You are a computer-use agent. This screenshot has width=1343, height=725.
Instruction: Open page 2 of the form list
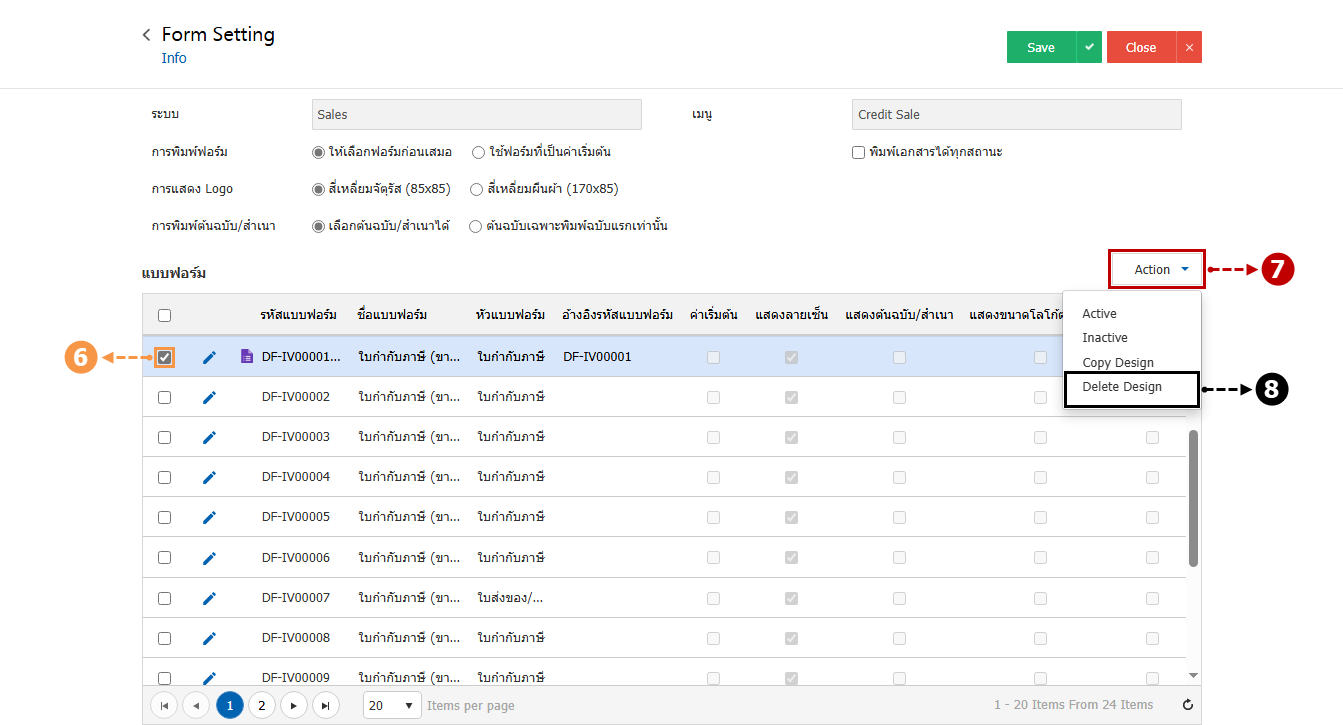coord(261,705)
